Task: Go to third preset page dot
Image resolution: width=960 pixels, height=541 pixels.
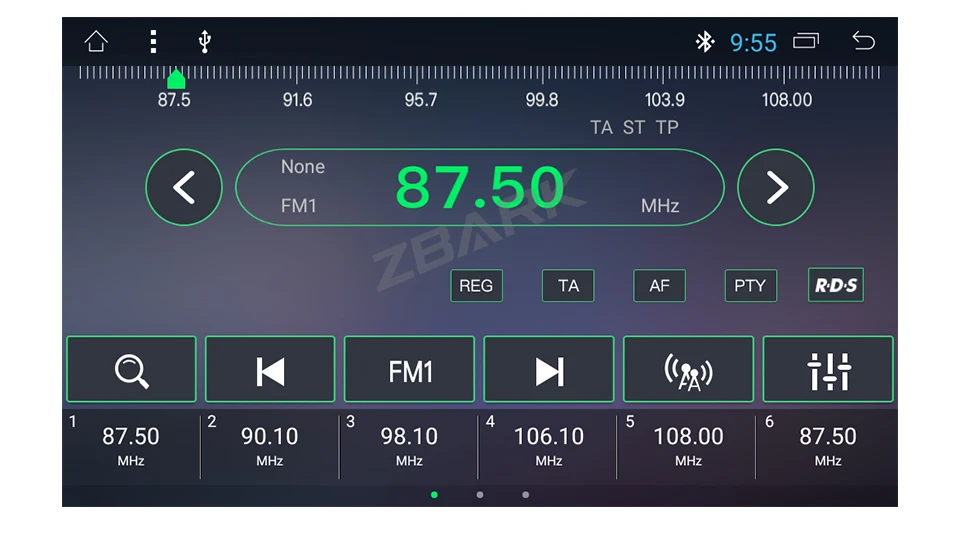Action: [x=525, y=494]
